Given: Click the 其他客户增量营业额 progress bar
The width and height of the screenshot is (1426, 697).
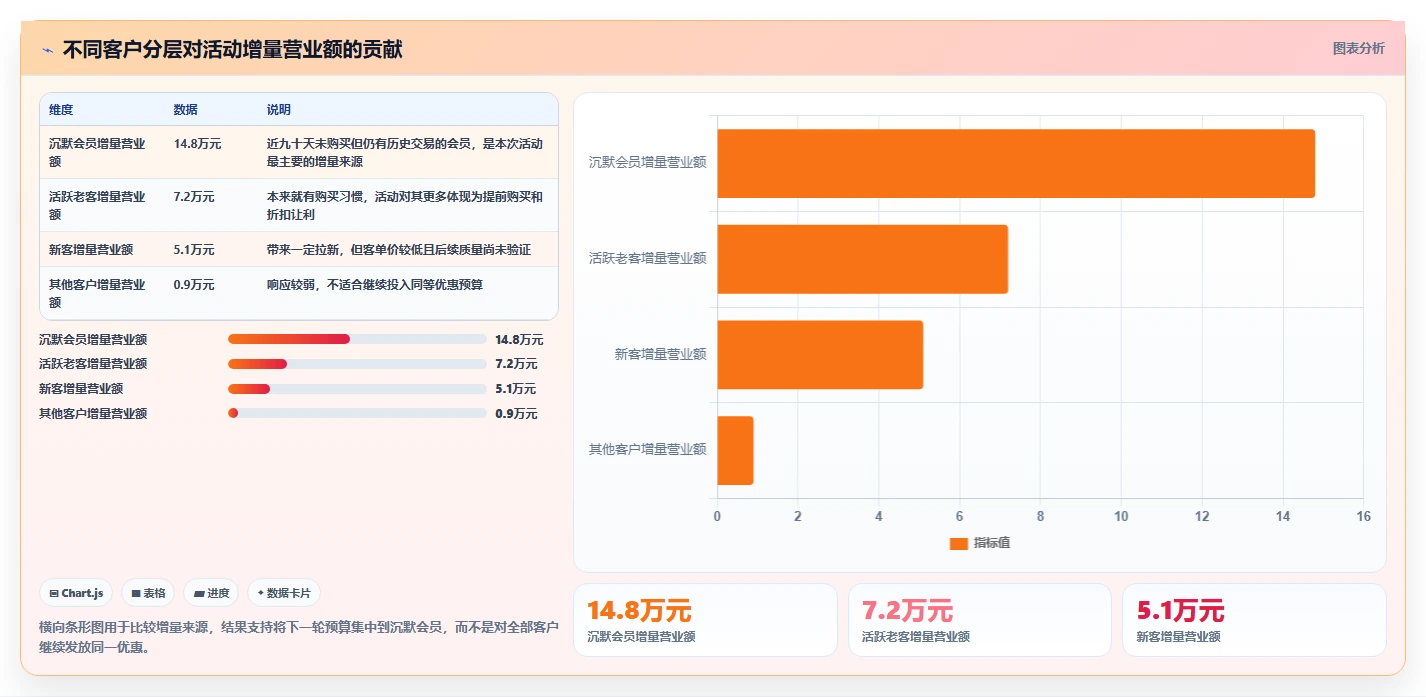Looking at the screenshot, I should [357, 413].
